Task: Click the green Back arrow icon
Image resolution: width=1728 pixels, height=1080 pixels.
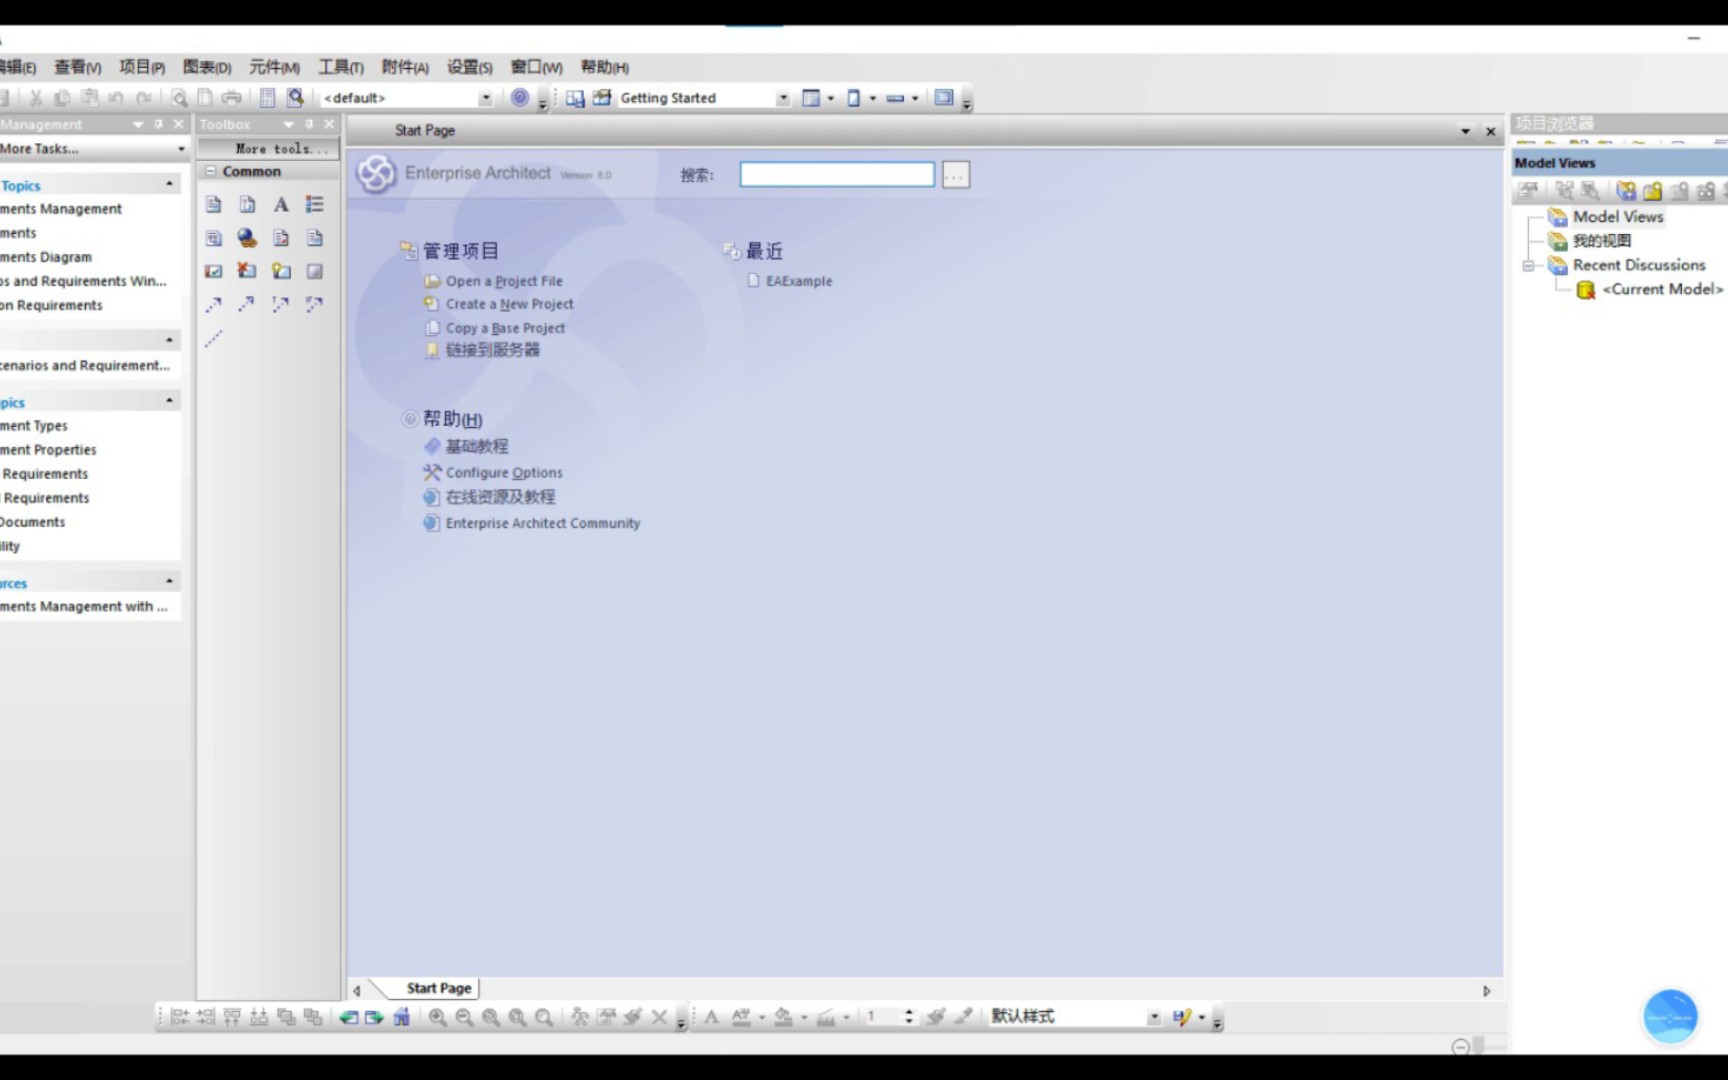Action: point(348,1017)
